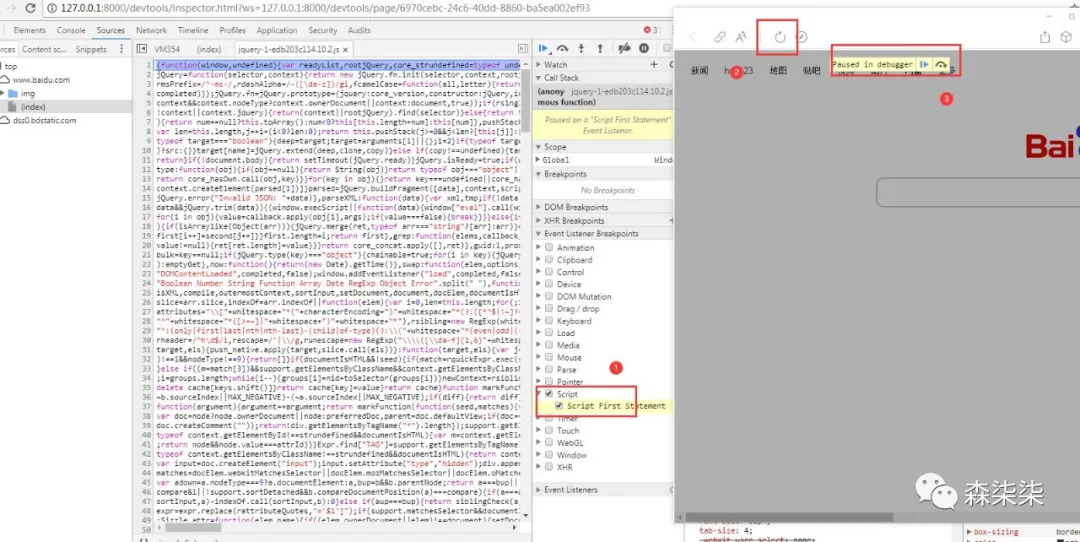This screenshot has width=1080, height=542.
Task: Collapse the Call Stack section
Action: [538, 77]
